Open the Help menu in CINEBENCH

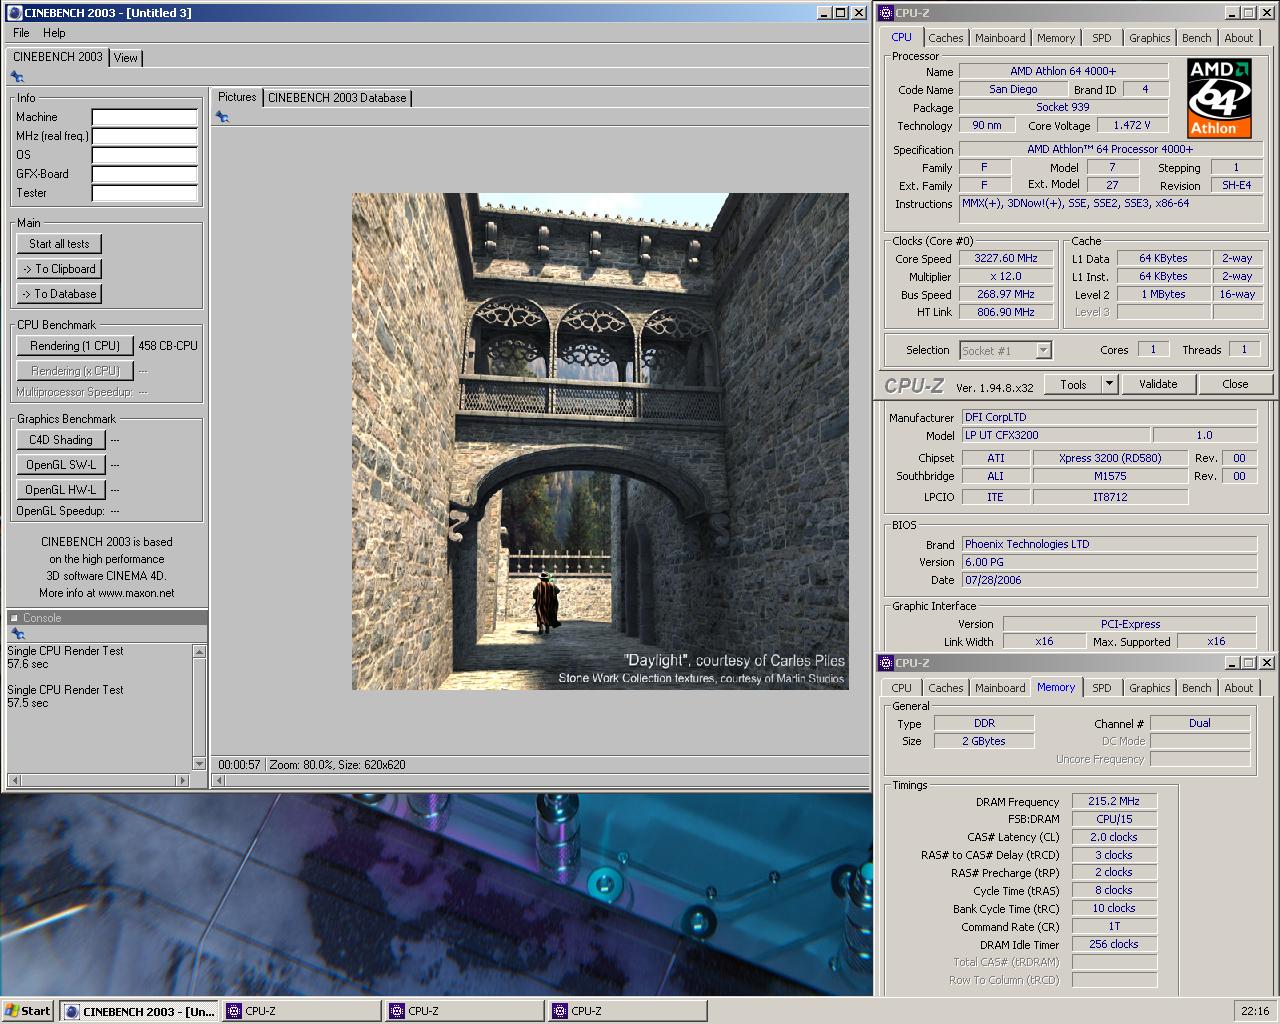point(54,33)
